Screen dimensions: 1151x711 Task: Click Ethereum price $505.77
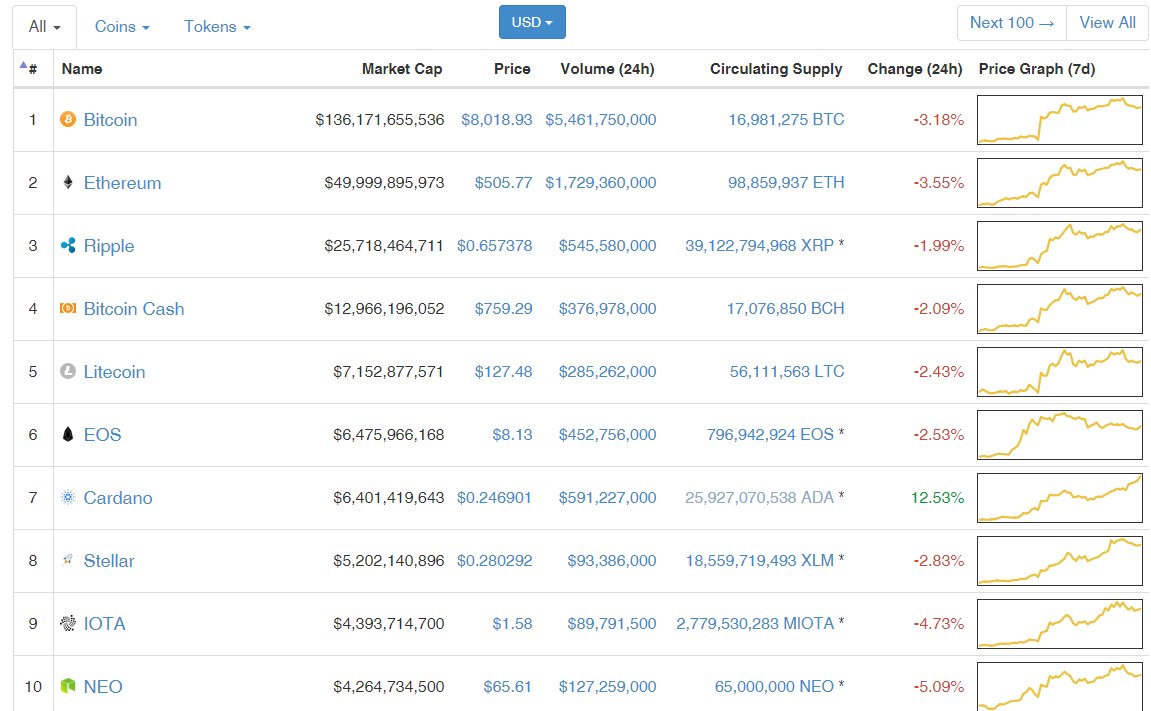click(x=503, y=183)
